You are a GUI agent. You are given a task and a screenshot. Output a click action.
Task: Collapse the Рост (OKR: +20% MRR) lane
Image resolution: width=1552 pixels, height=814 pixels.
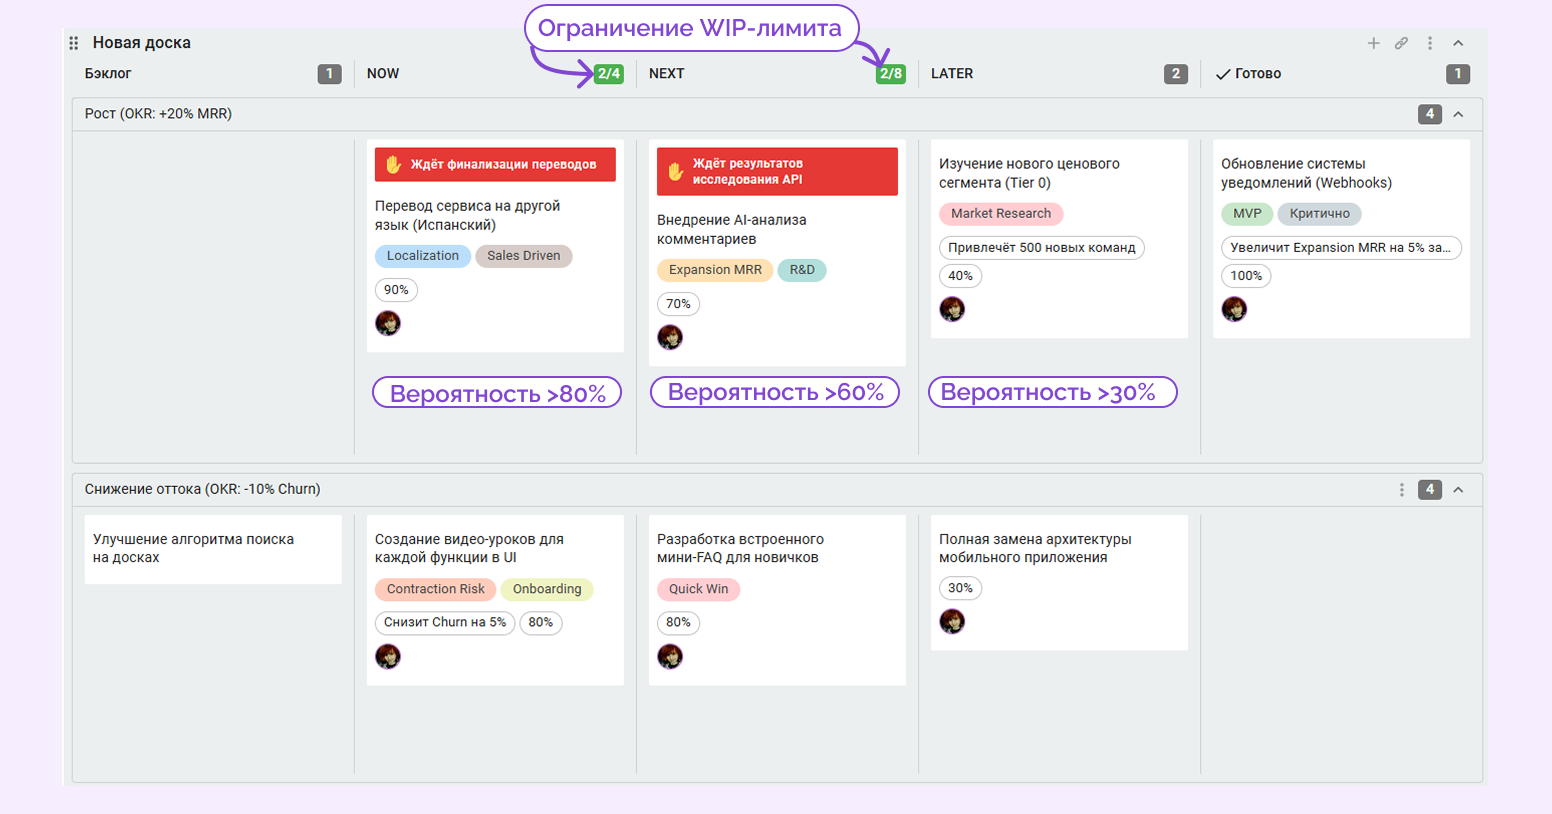1459,114
